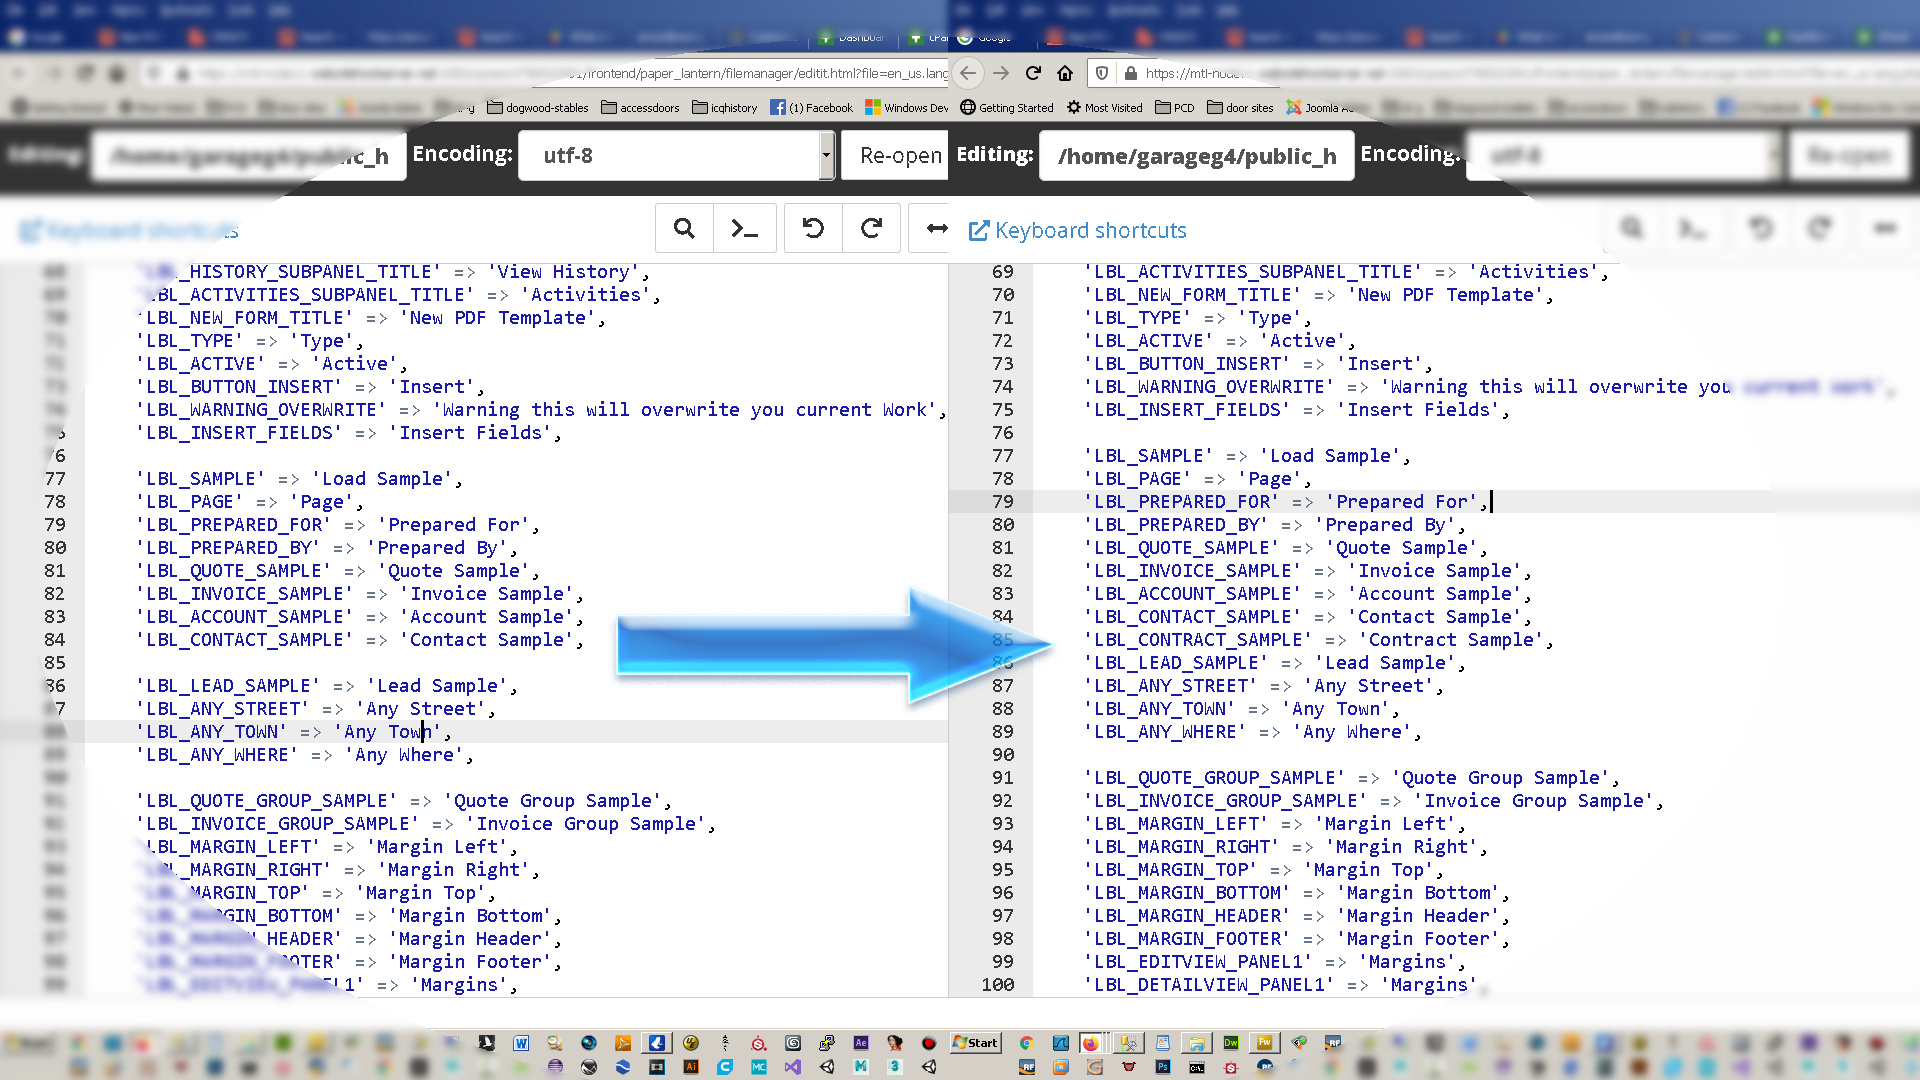The width and height of the screenshot is (1920, 1080).
Task: Click 'LBL_CONTACT_SAMPLE' line in left editor
Action: [359, 640]
